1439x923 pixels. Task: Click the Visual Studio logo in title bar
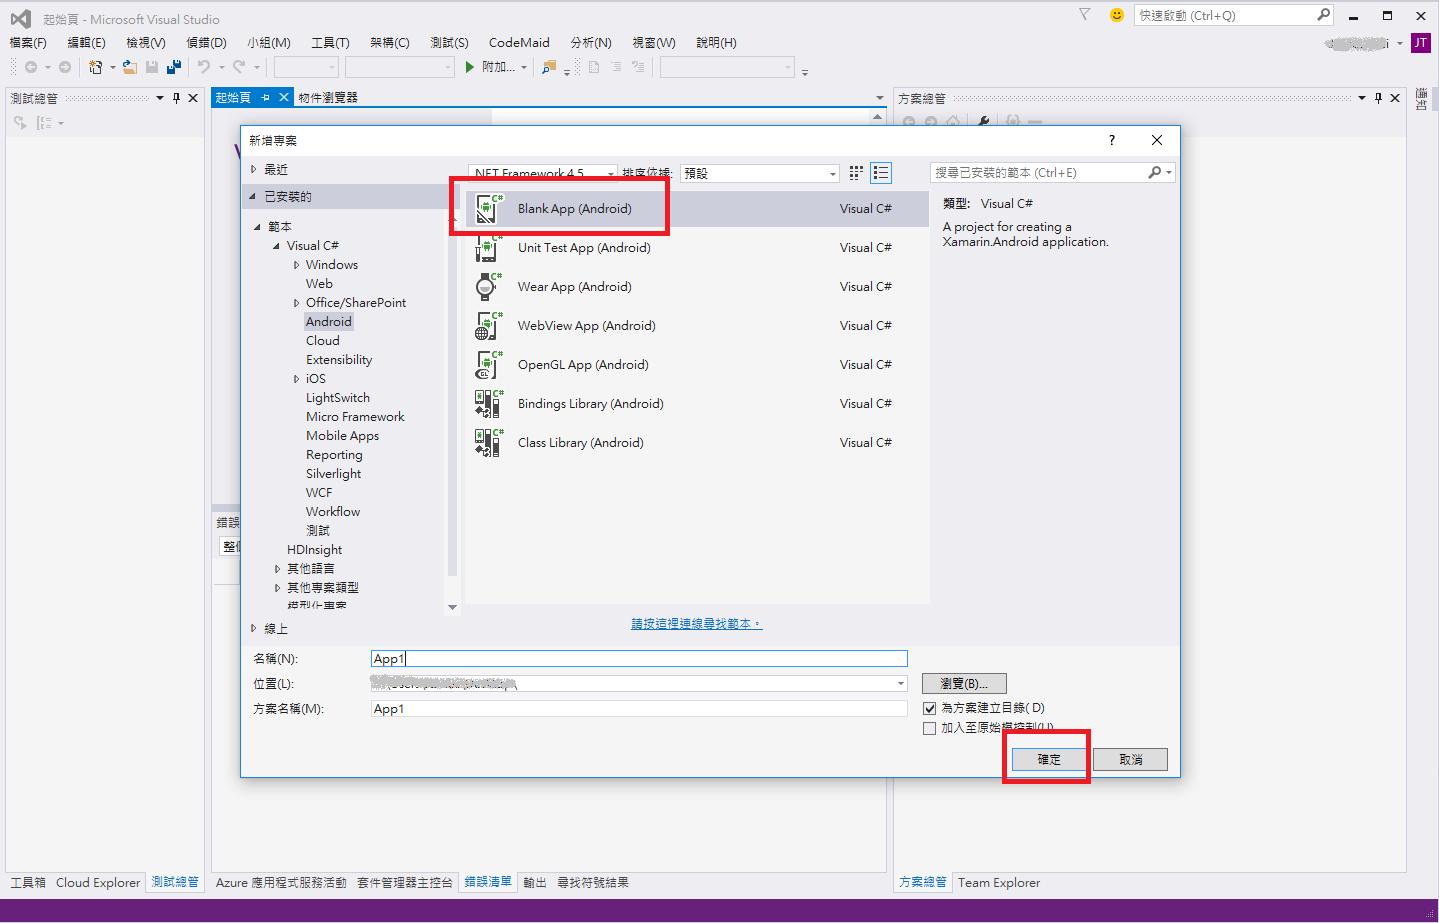(20, 18)
